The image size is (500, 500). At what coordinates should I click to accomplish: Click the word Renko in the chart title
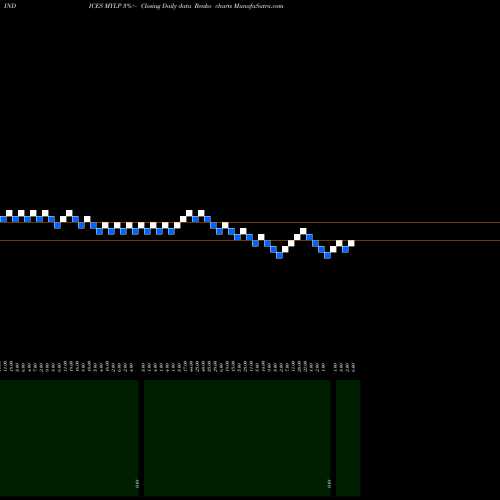(x=203, y=6)
